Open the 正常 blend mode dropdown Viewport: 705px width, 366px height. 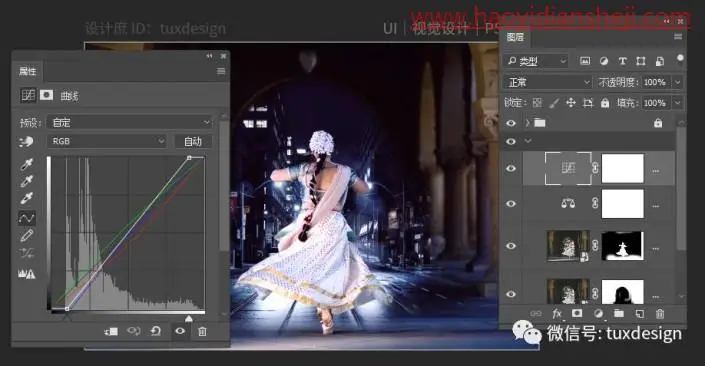point(547,82)
